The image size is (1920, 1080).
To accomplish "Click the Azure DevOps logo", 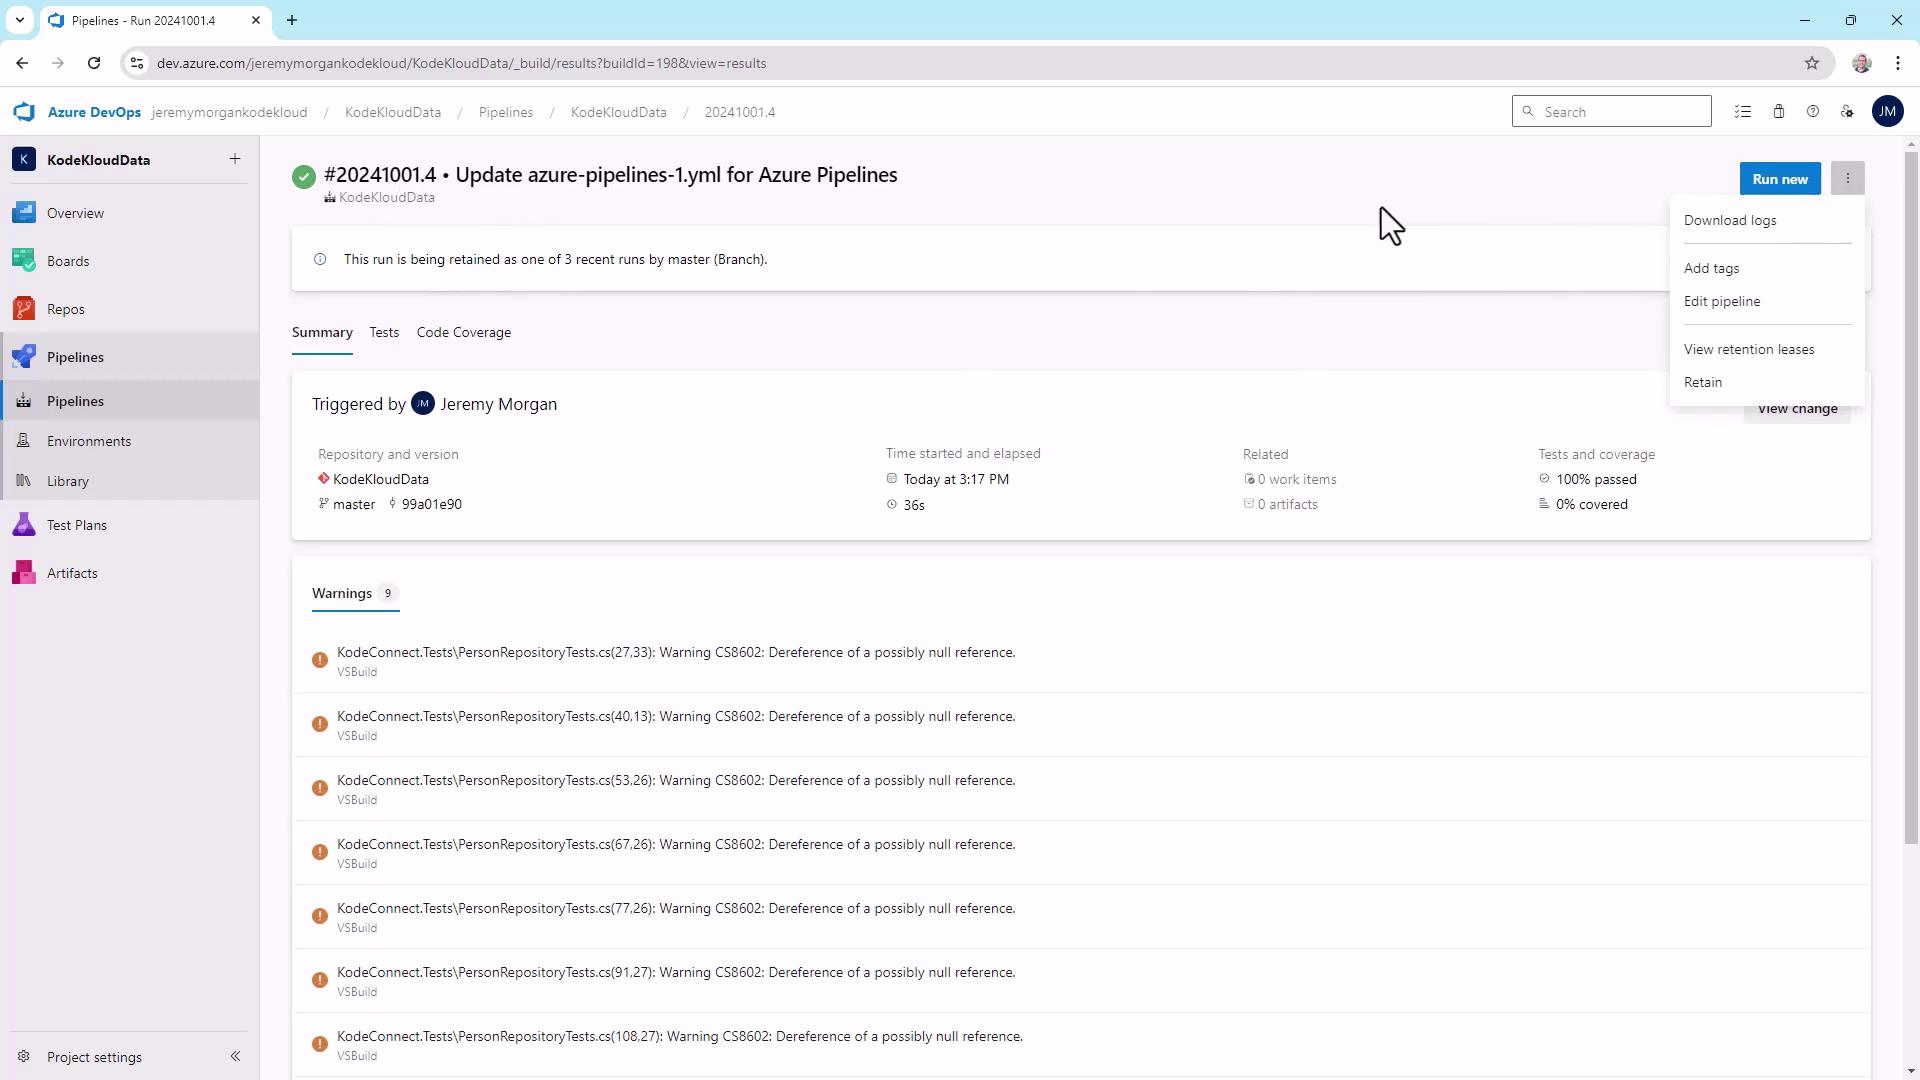I will click(x=25, y=112).
